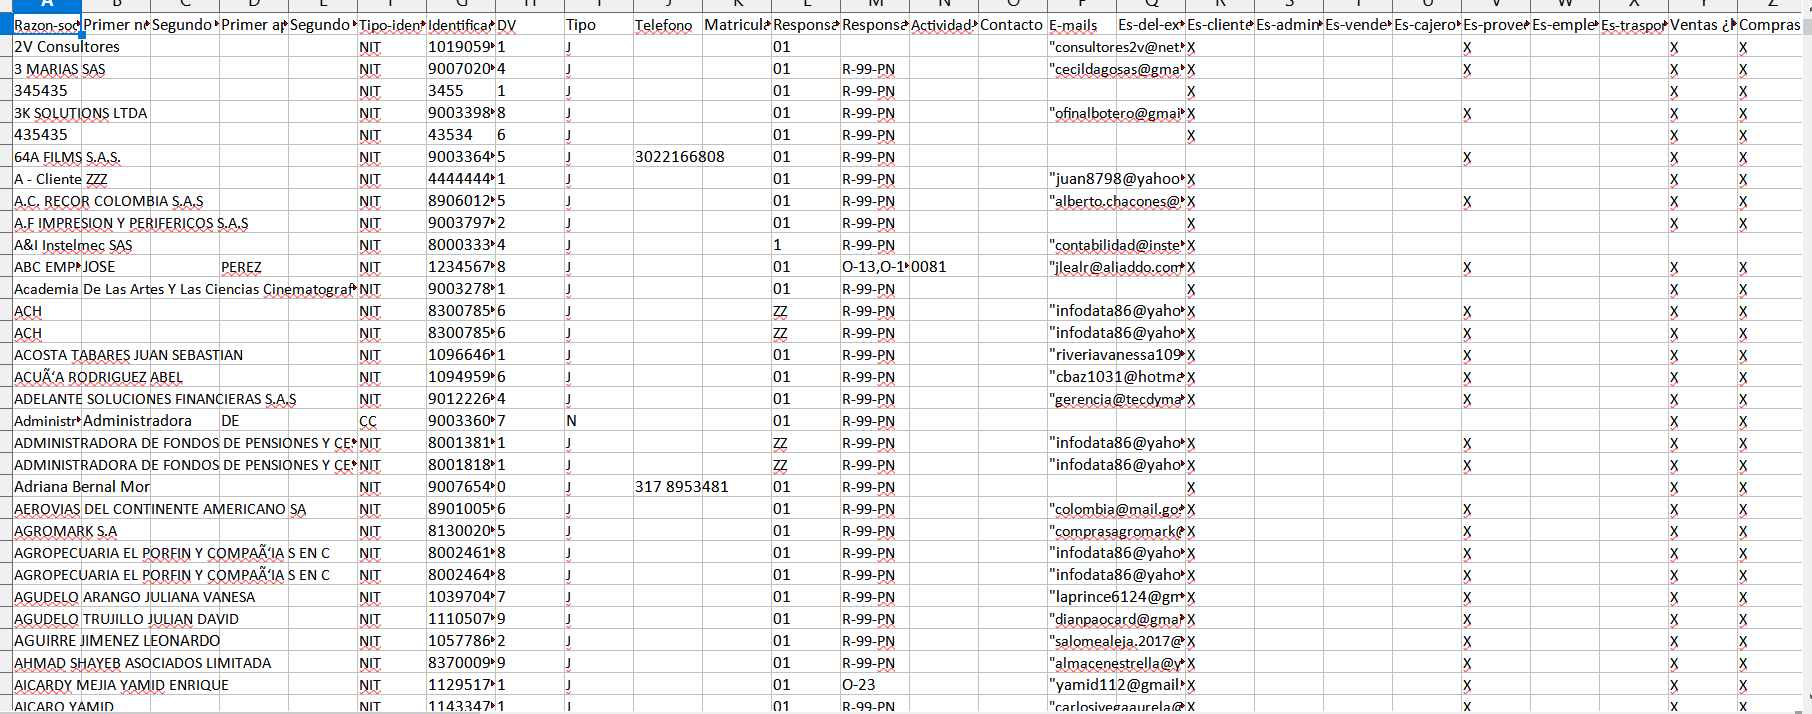Select the Es-cajero header cell
The width and height of the screenshot is (1812, 714).
1426,25
